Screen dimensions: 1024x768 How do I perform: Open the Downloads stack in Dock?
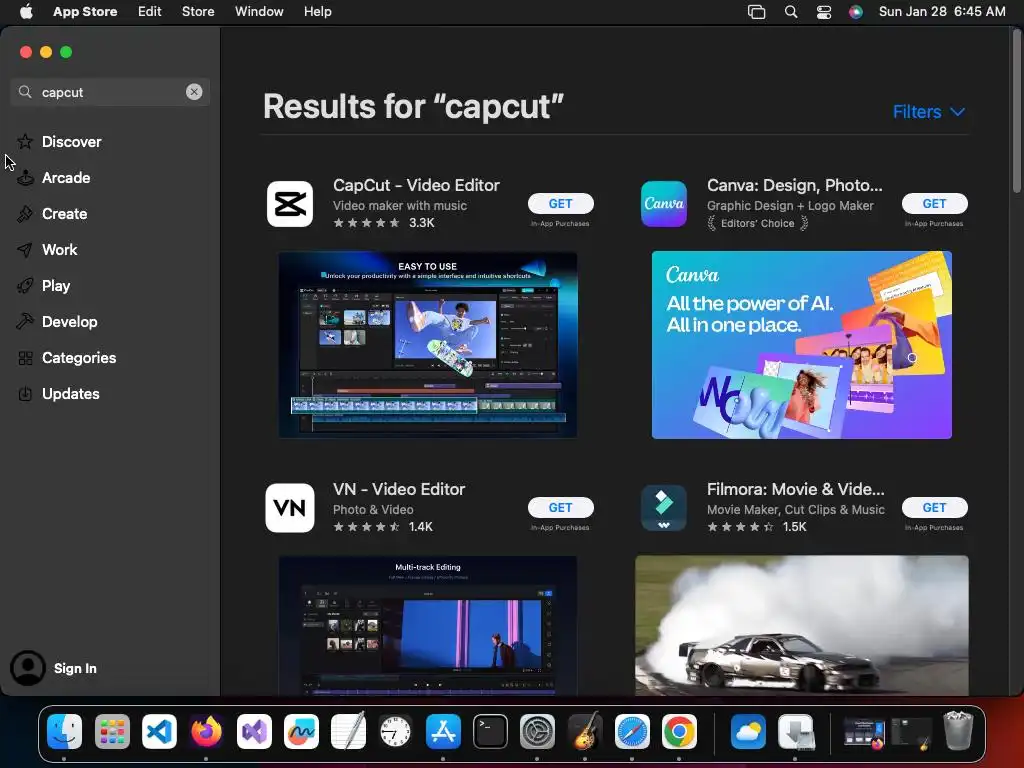coord(796,731)
